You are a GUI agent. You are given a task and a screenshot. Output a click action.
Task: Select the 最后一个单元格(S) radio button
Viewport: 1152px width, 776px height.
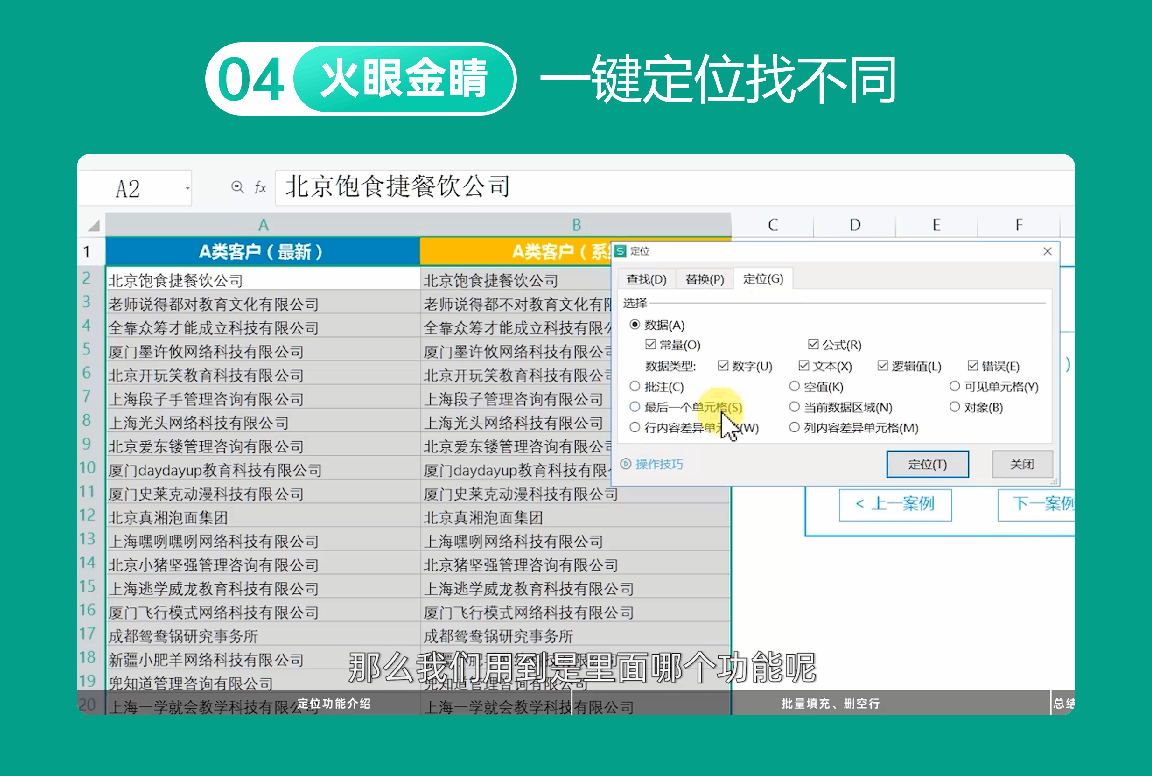click(635, 407)
